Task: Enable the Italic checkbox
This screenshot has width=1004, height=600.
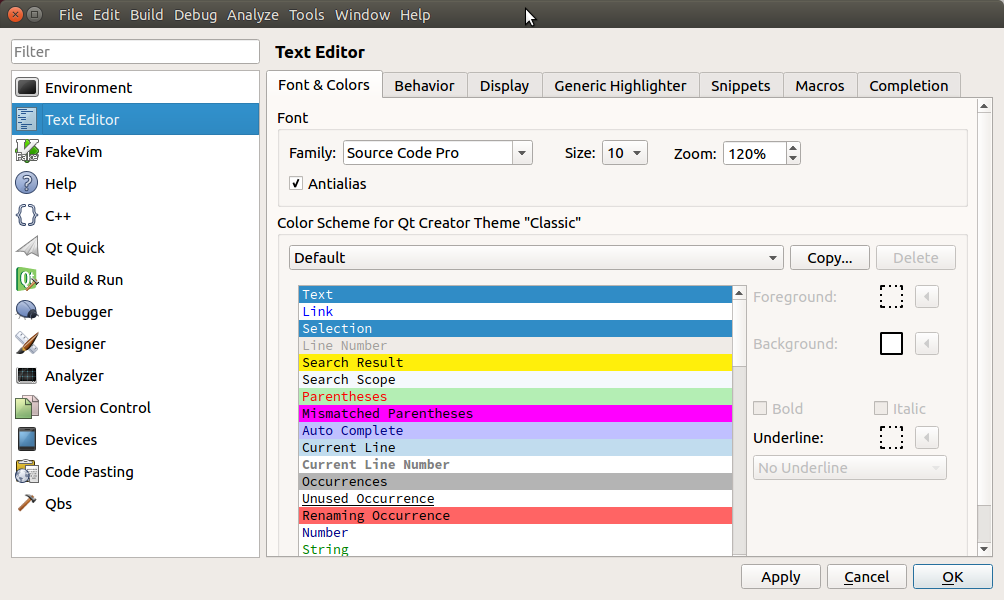Action: [x=881, y=409]
